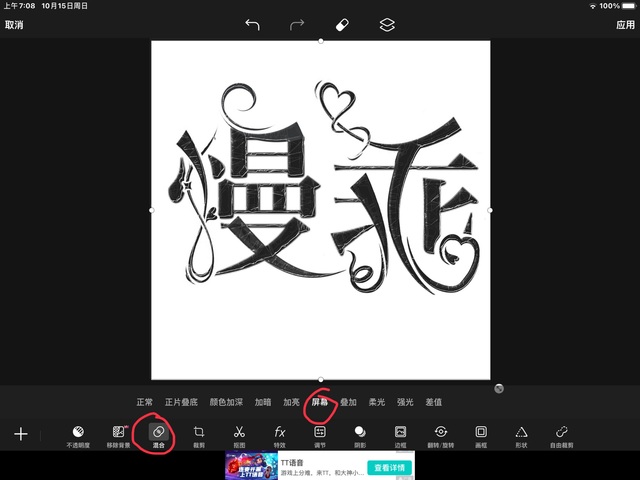Open the 翻转/旋转 flip rotate tool
The height and width of the screenshot is (480, 640).
click(x=440, y=434)
